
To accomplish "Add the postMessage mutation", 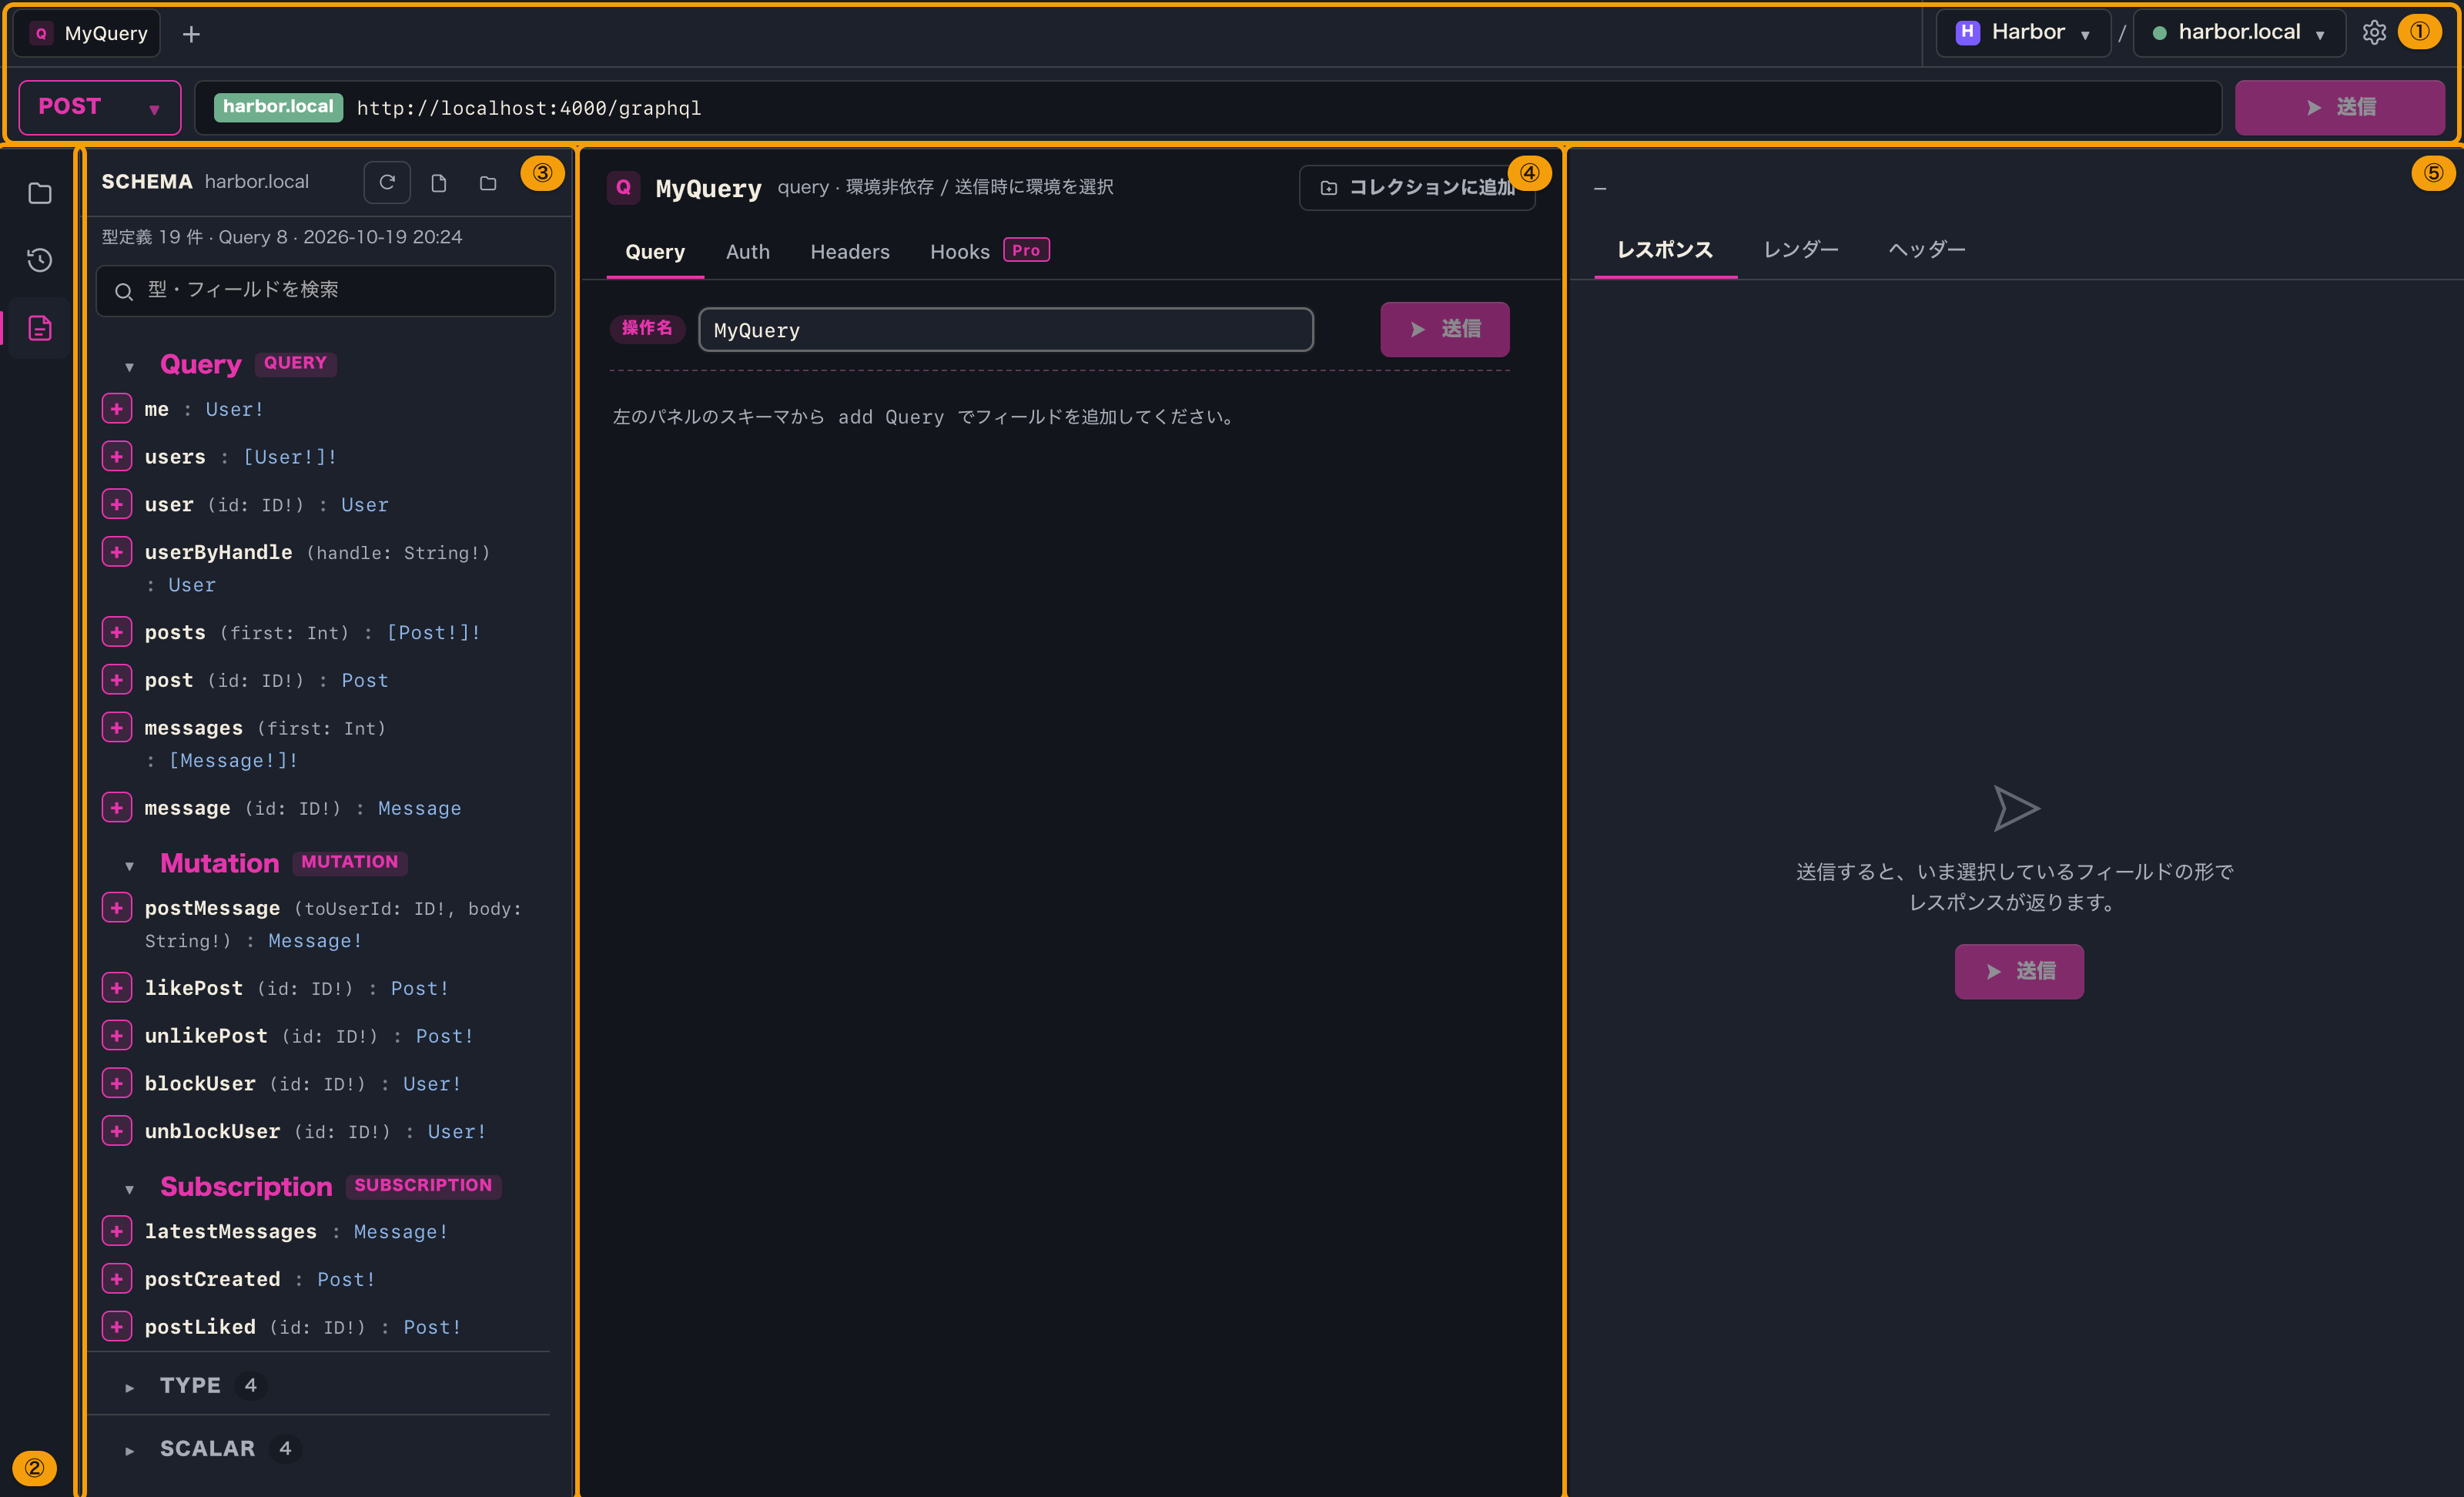I will (117, 908).
